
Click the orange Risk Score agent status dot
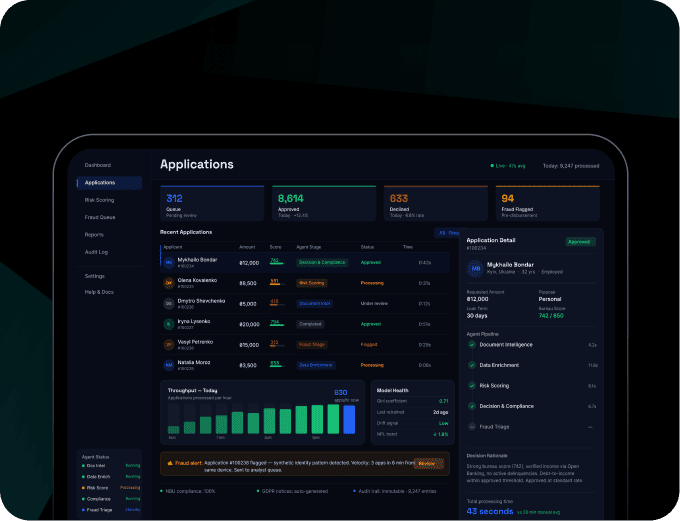point(83,488)
